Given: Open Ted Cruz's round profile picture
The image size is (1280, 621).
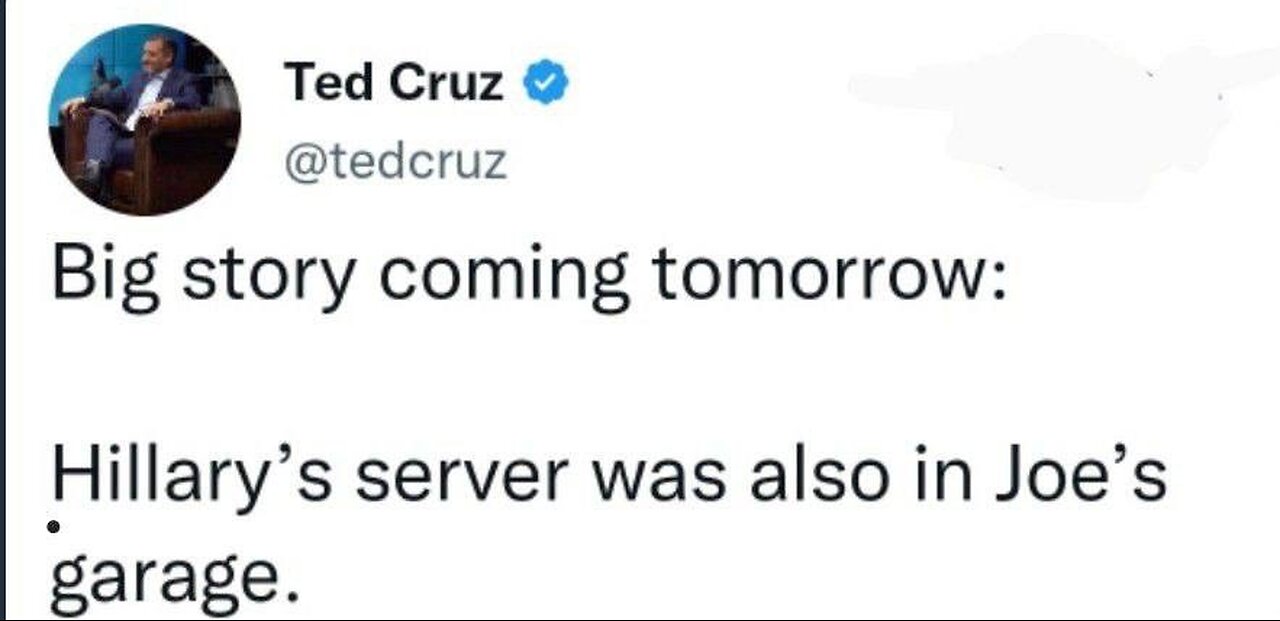Looking at the screenshot, I should click(145, 120).
